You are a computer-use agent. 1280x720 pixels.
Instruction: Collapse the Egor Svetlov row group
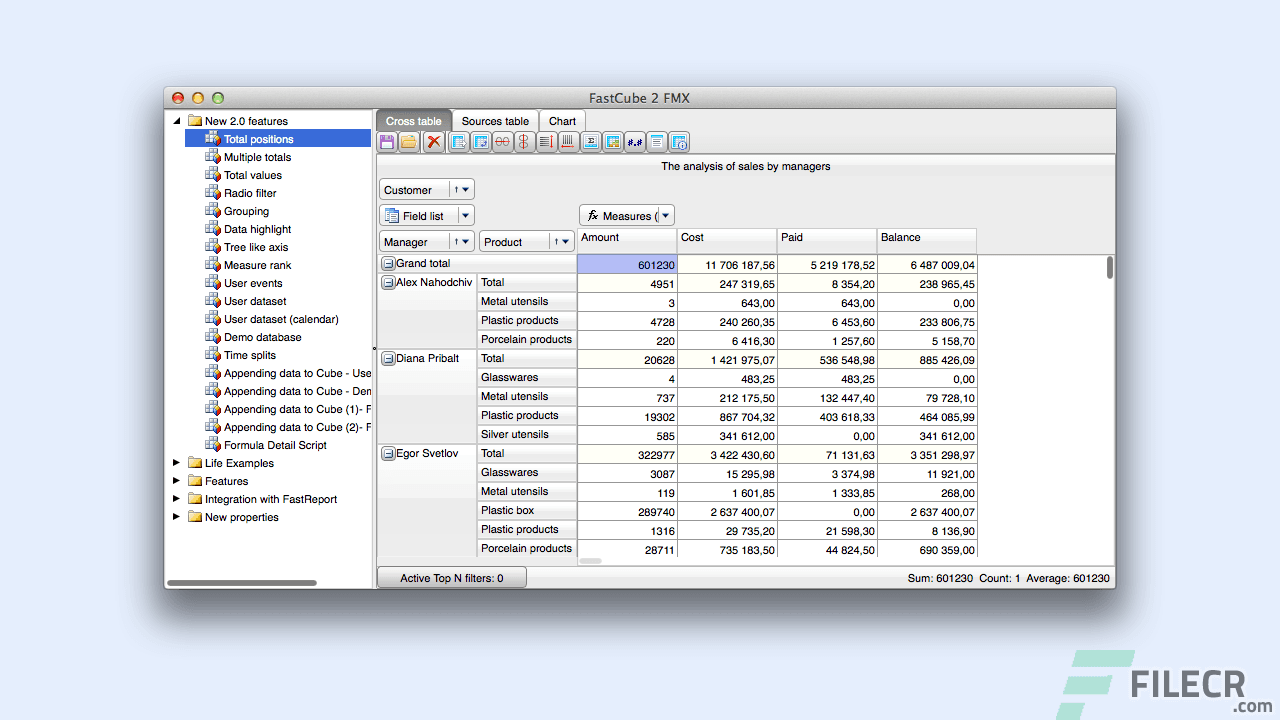click(x=388, y=454)
